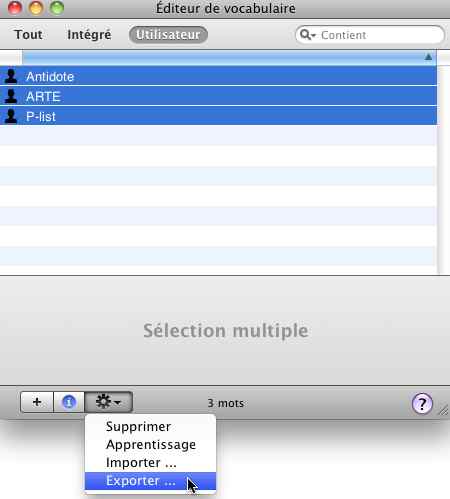Open the search magnifier options dropdown
Viewport: 450px width, 499px height.
click(307, 35)
